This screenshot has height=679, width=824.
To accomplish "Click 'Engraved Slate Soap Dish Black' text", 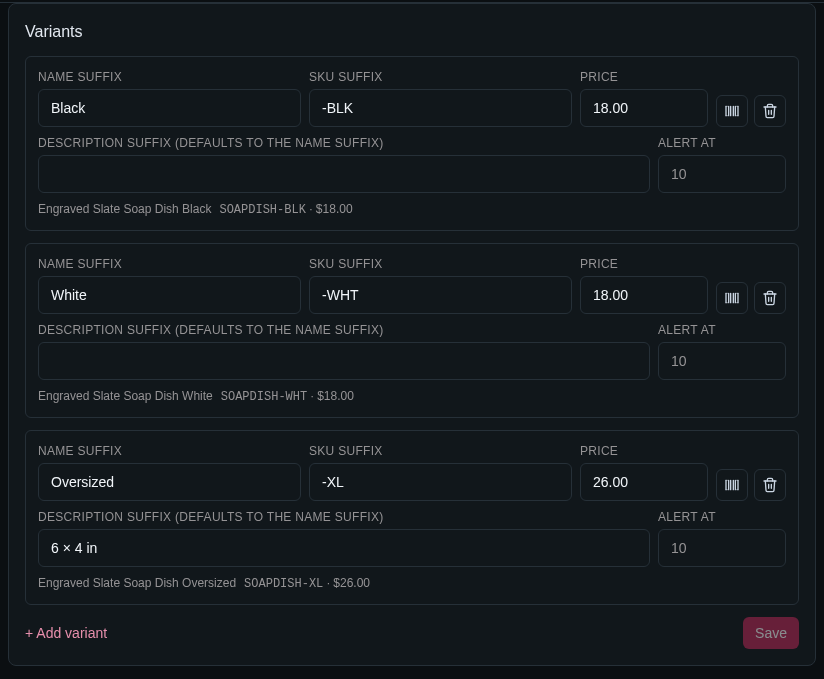I will [x=125, y=209].
